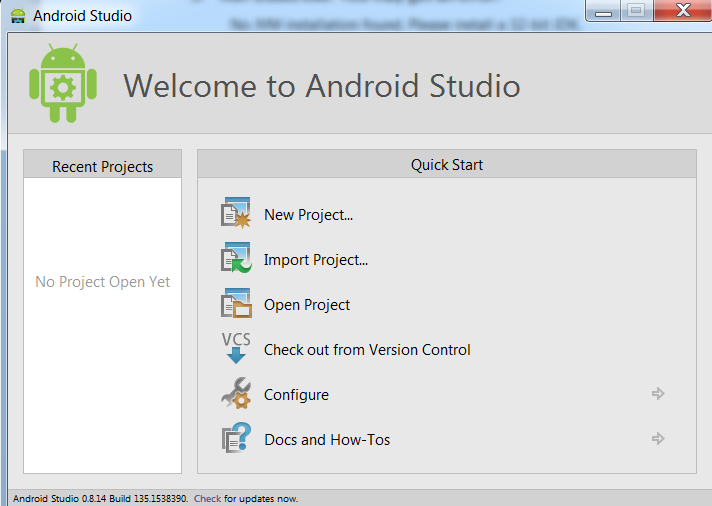Click the Open Project folder icon
Image resolution: width=712 pixels, height=506 pixels.
[235, 304]
